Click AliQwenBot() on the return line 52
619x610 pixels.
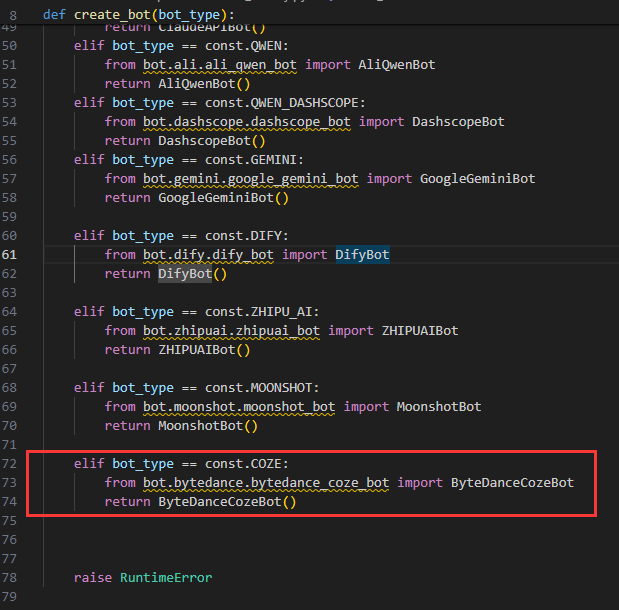(x=204, y=84)
